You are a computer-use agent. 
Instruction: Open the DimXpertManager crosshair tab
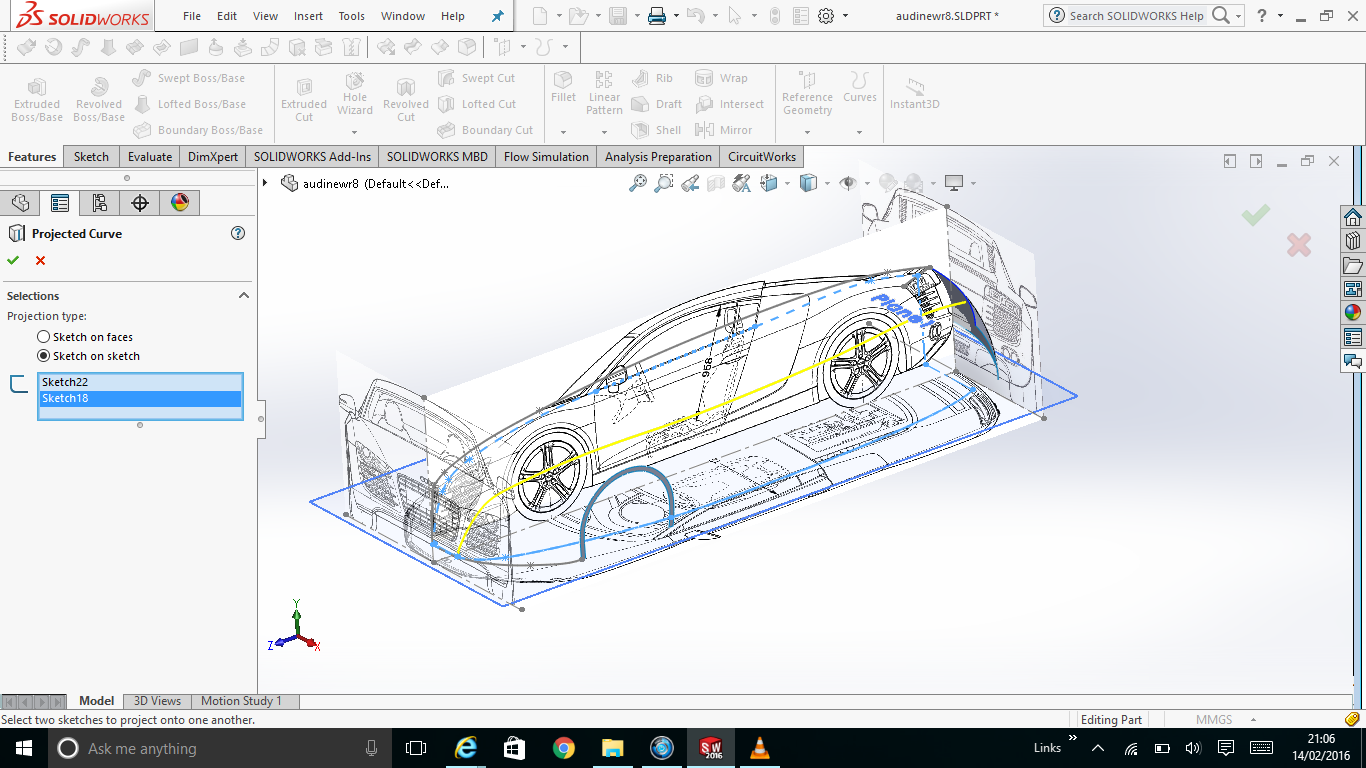point(140,203)
